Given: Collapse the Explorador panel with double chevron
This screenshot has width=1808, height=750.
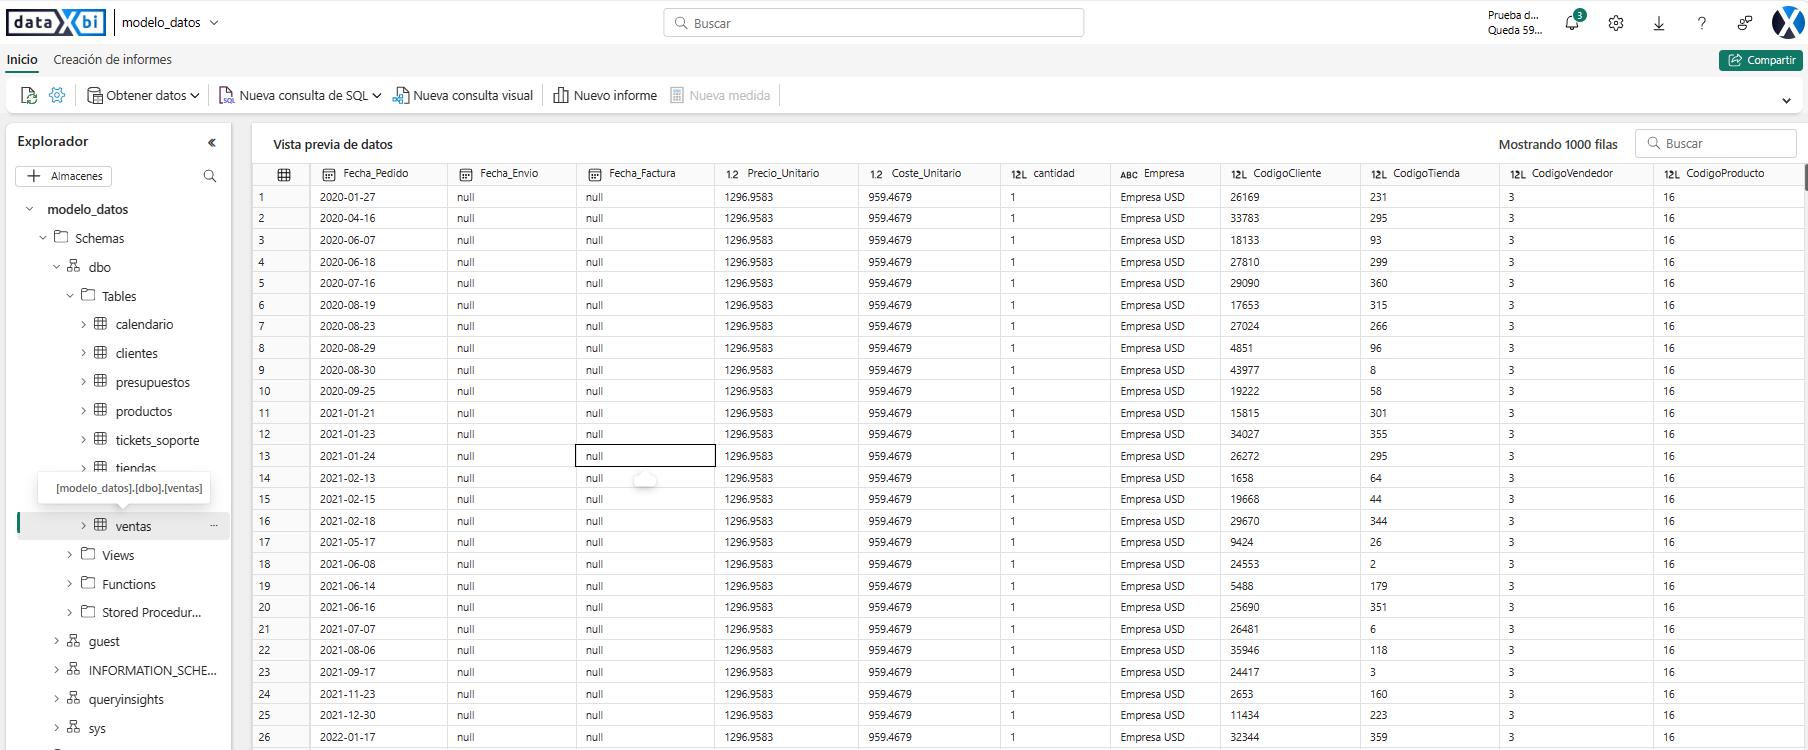Looking at the screenshot, I should (211, 142).
